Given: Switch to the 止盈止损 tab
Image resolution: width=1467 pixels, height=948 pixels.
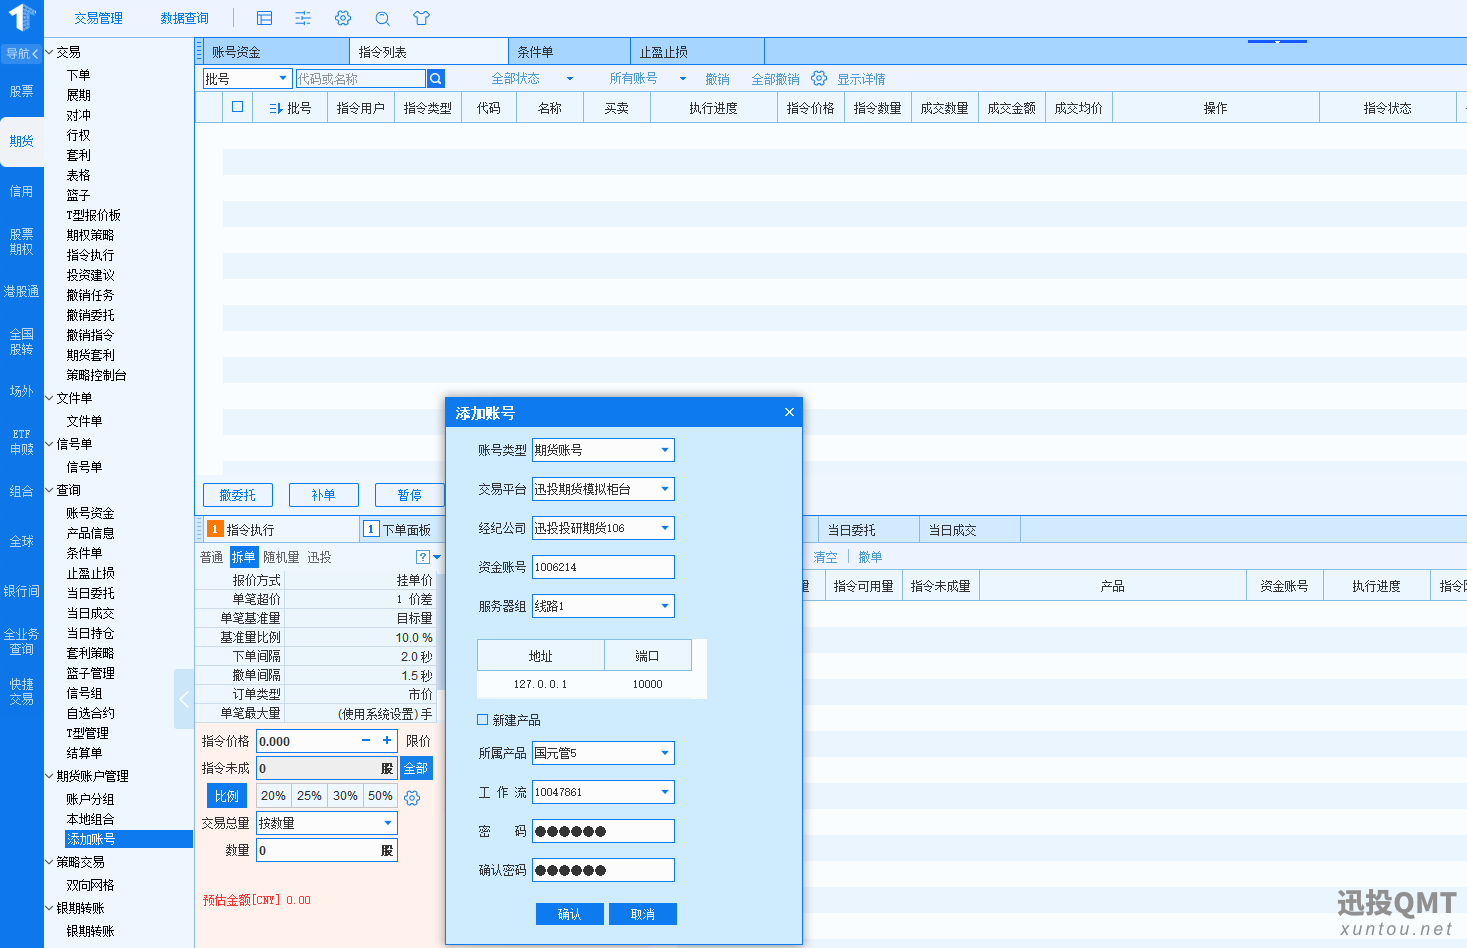Looking at the screenshot, I should 698,51.
